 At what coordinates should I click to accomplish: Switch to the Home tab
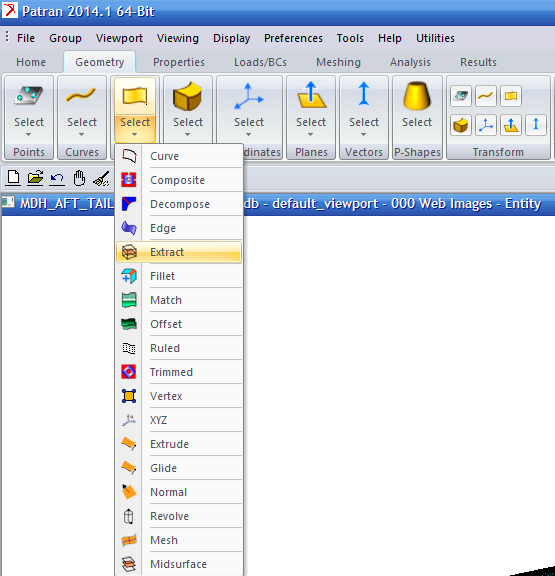click(31, 62)
